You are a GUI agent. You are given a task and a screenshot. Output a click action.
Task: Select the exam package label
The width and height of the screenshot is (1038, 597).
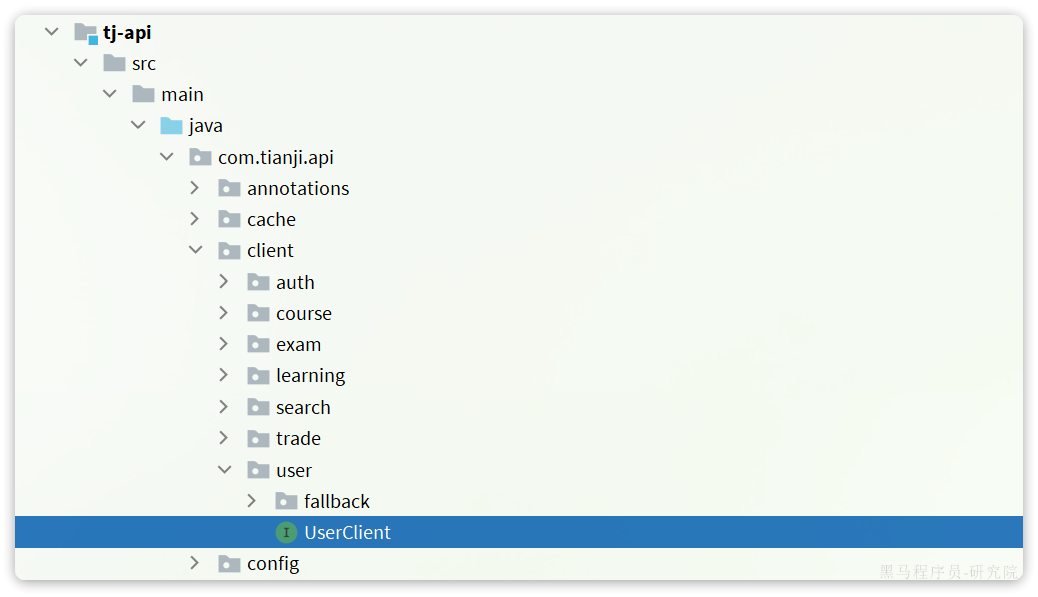[299, 345]
